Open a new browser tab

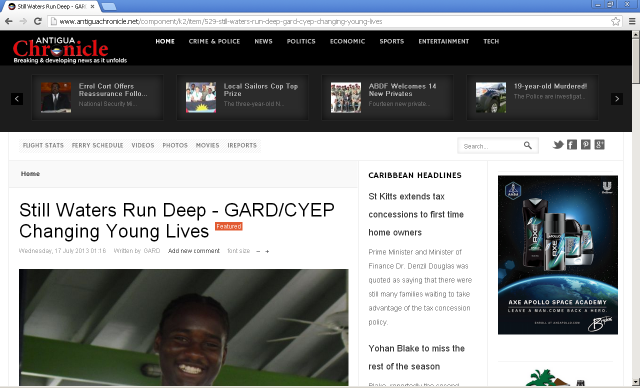(x=109, y=7)
